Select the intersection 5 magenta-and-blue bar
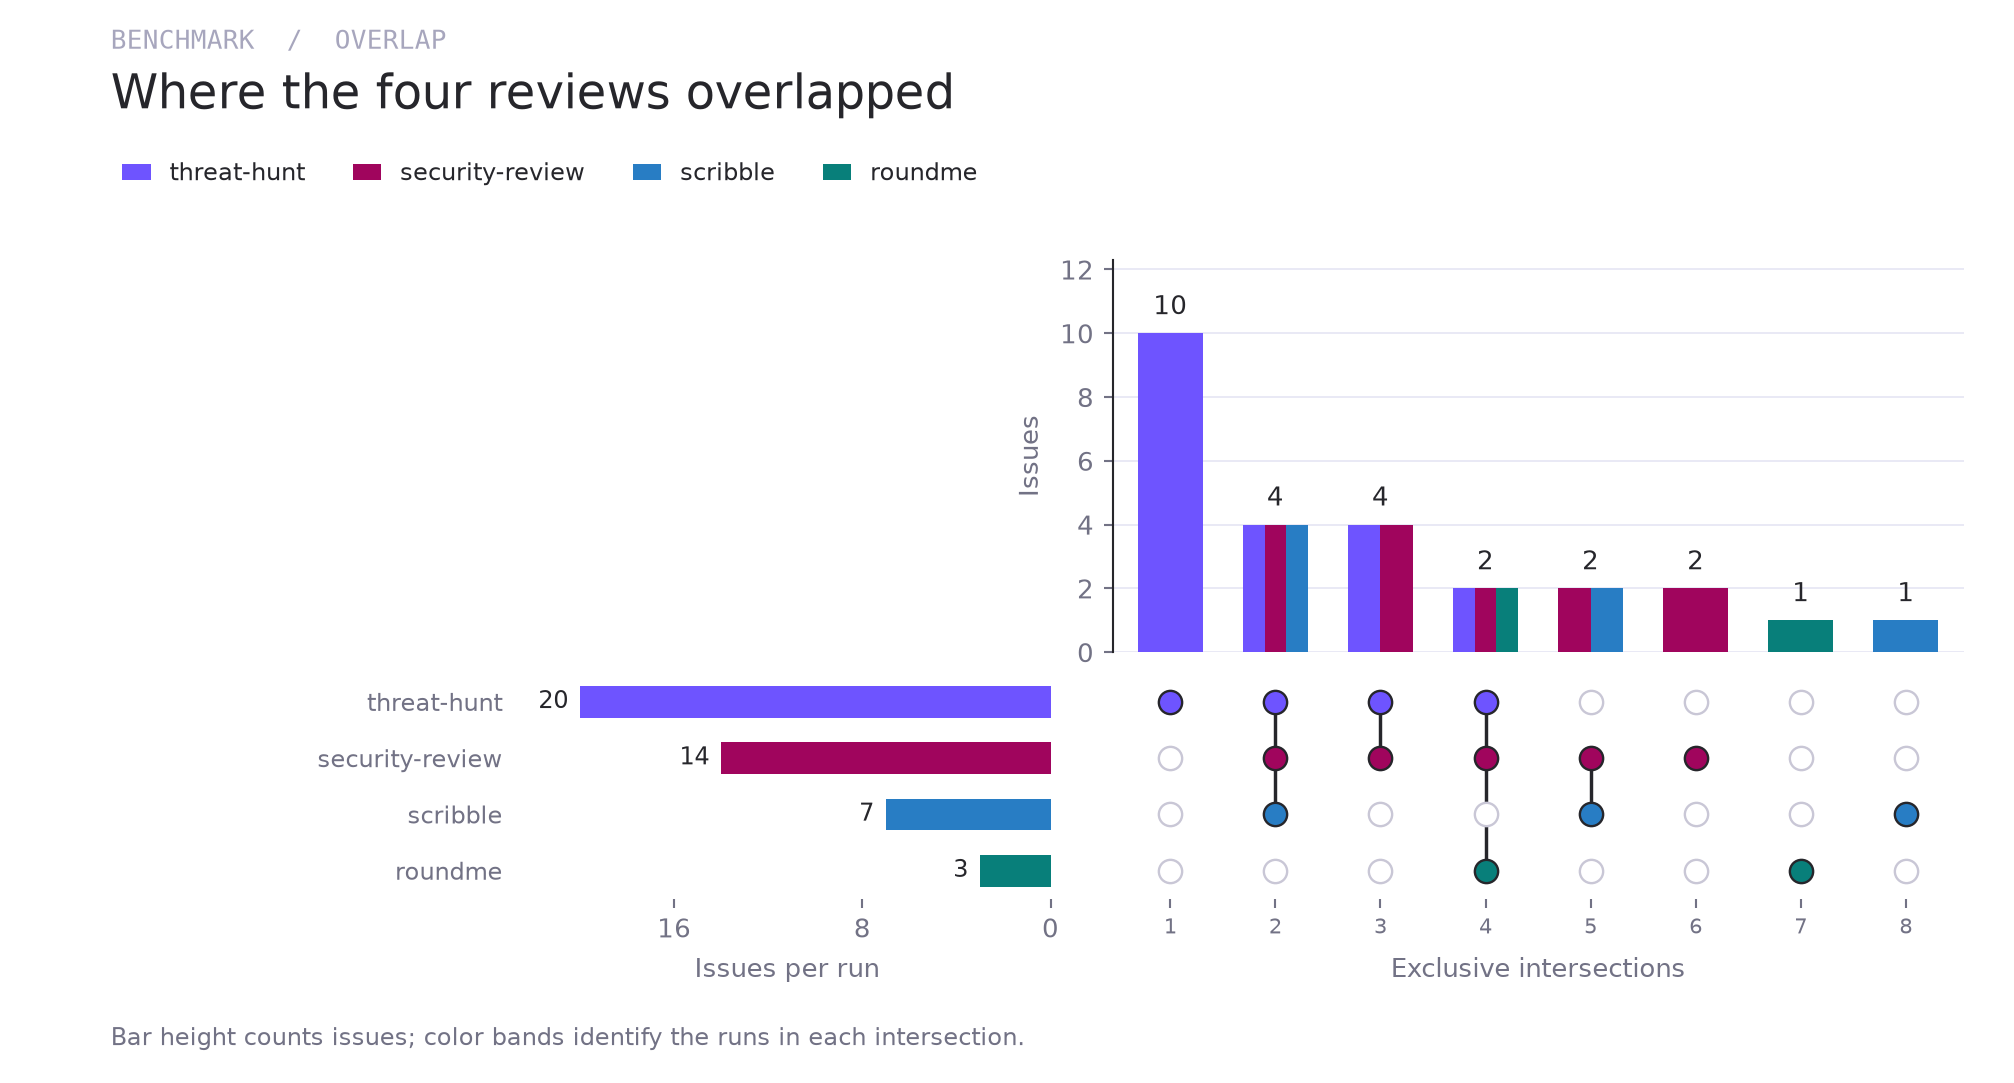Screen dimensions: 2014x1083 click(1590, 620)
